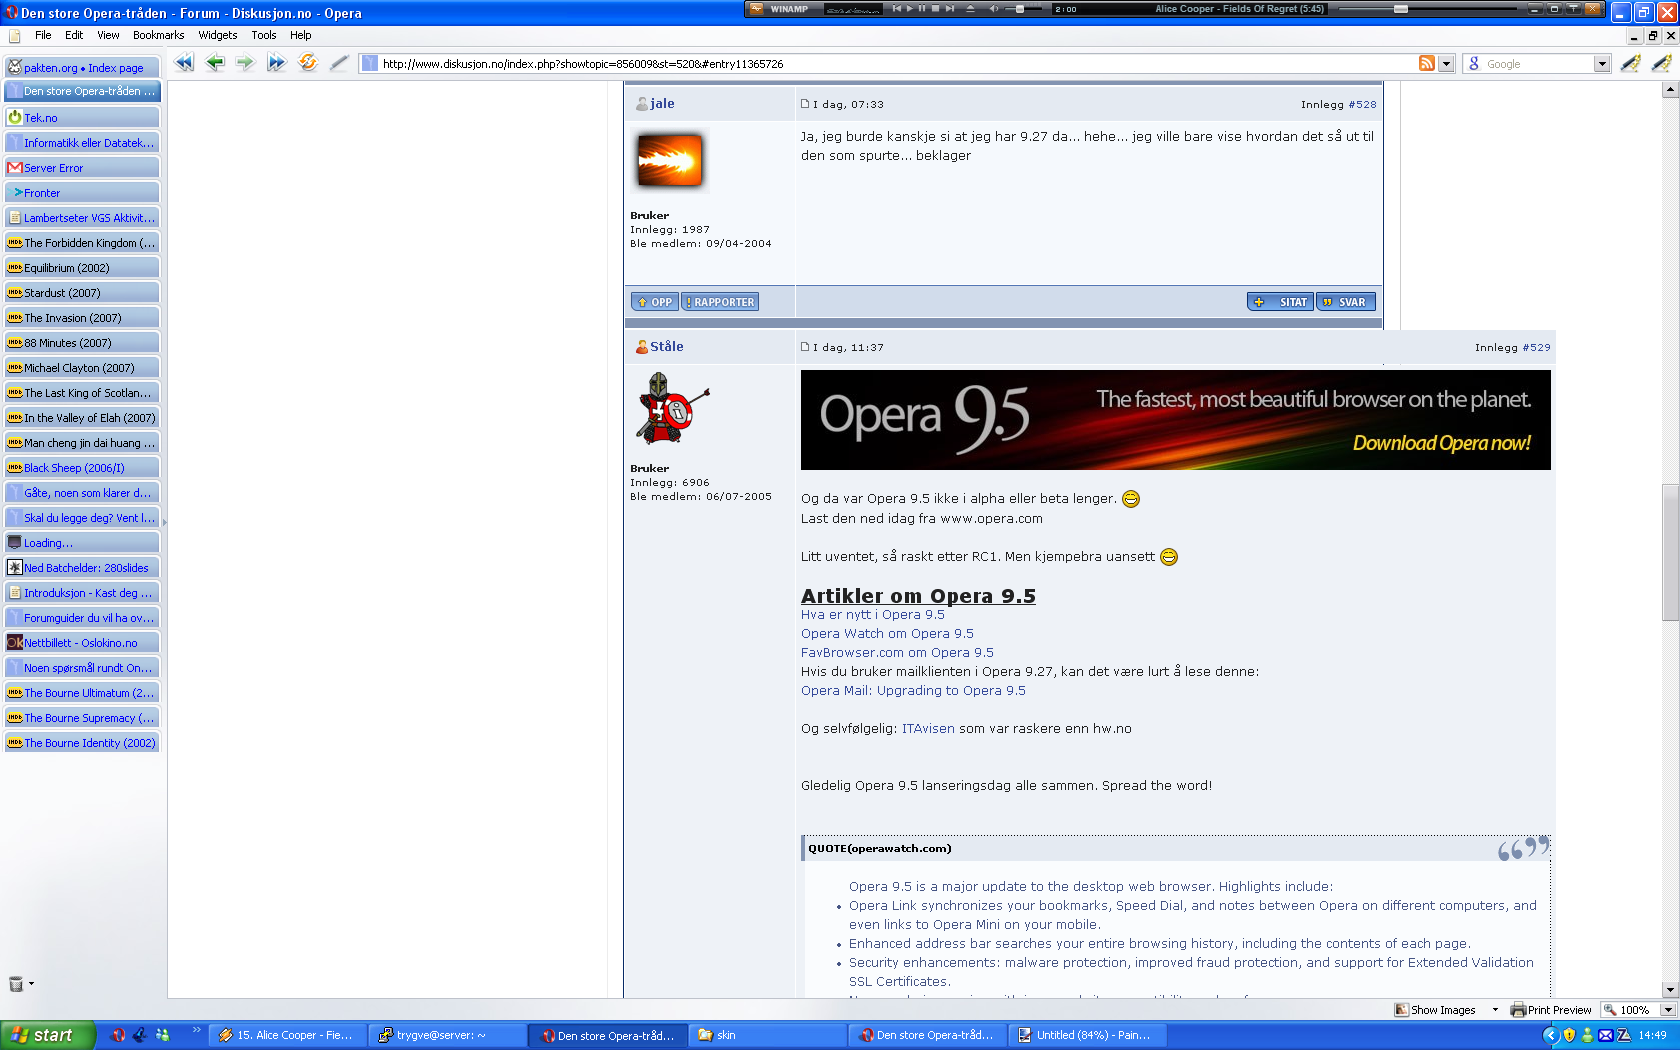Open the Help menu
The image size is (1680, 1050).
[x=300, y=35]
